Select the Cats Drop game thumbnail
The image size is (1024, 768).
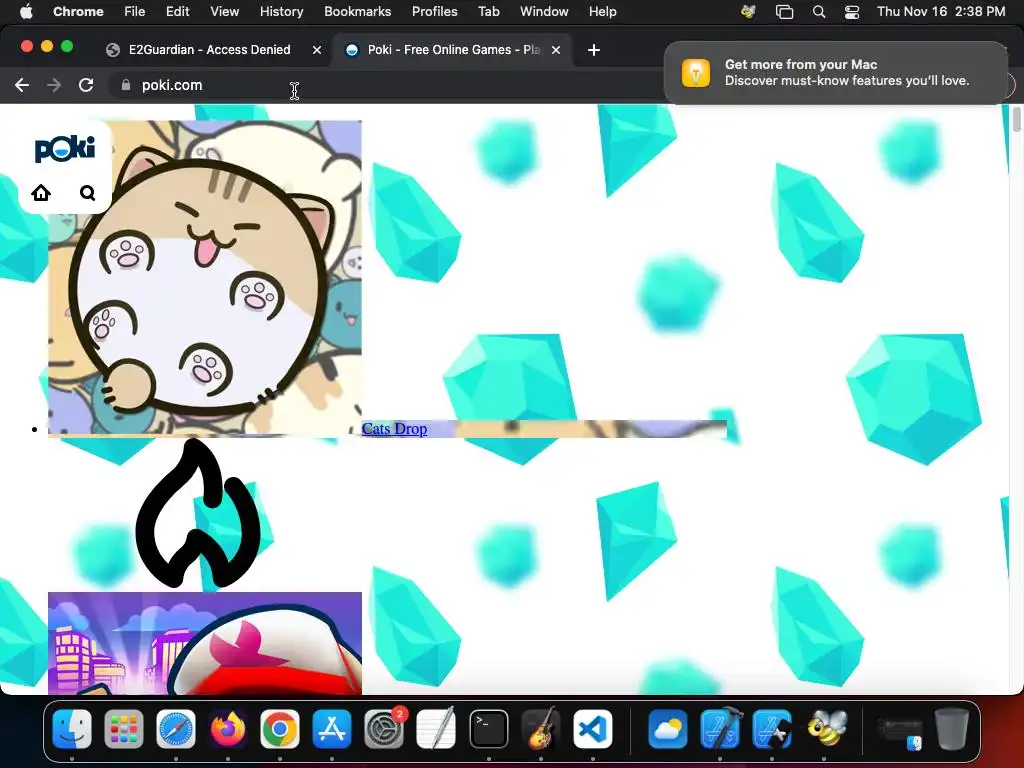(x=205, y=278)
